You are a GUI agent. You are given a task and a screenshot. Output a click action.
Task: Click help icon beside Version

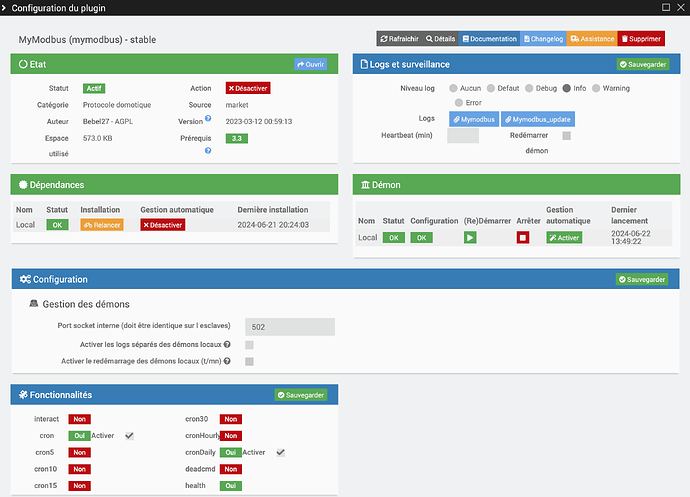tap(208, 118)
